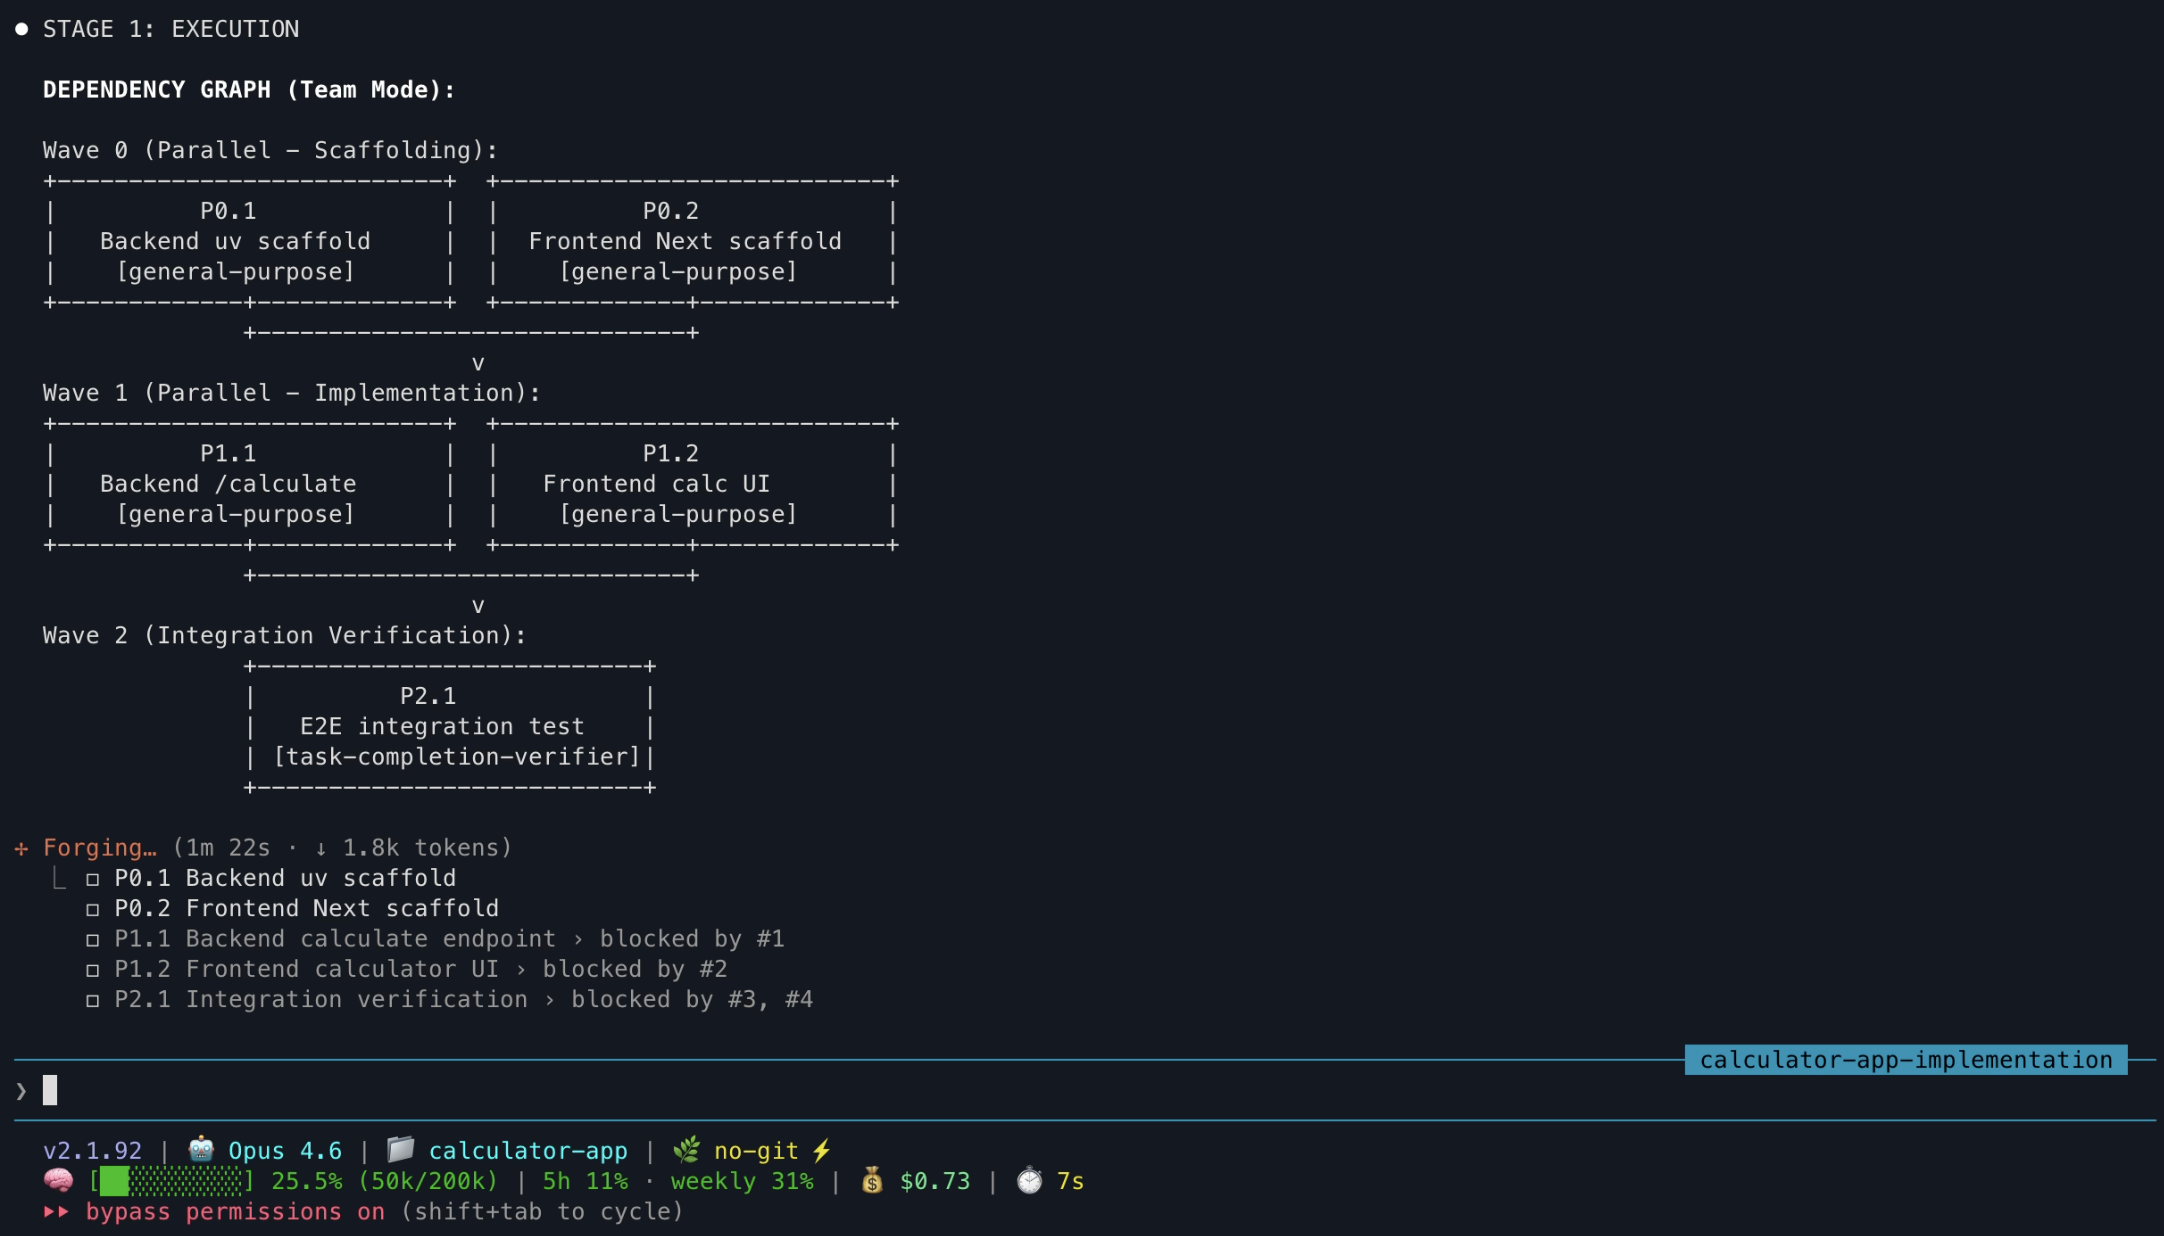This screenshot has height=1236, width=2164.
Task: Click the leaf icon beside no-git
Action: pyautogui.click(x=686, y=1150)
